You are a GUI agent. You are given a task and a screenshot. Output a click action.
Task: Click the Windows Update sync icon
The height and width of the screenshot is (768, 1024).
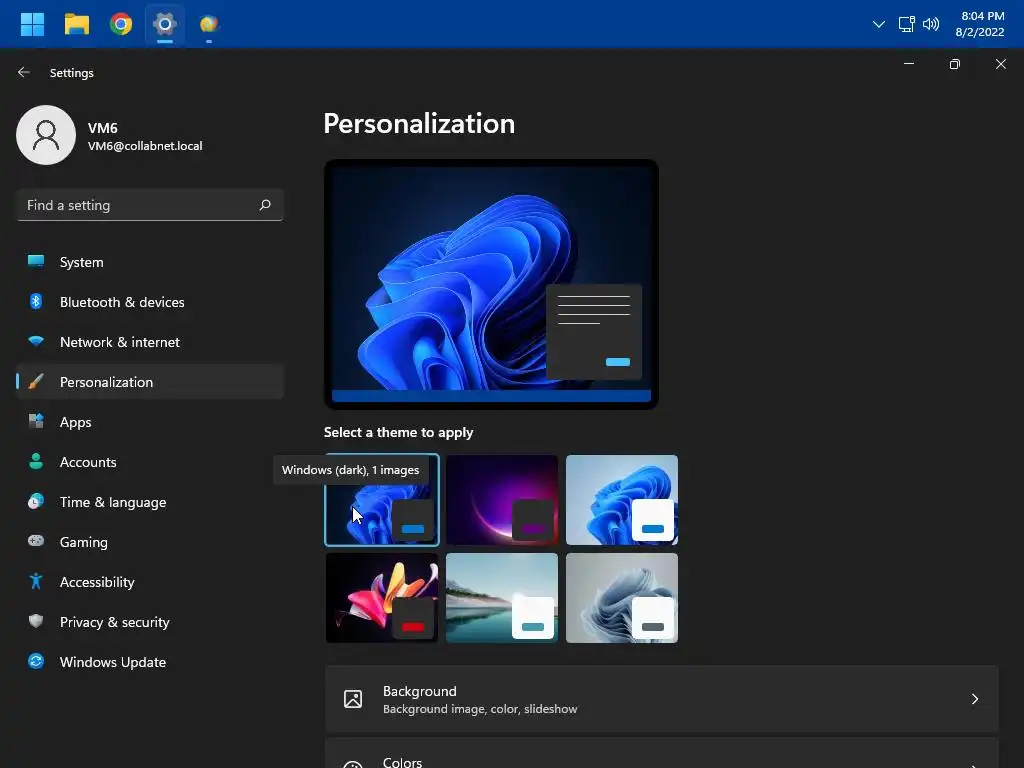[36, 662]
